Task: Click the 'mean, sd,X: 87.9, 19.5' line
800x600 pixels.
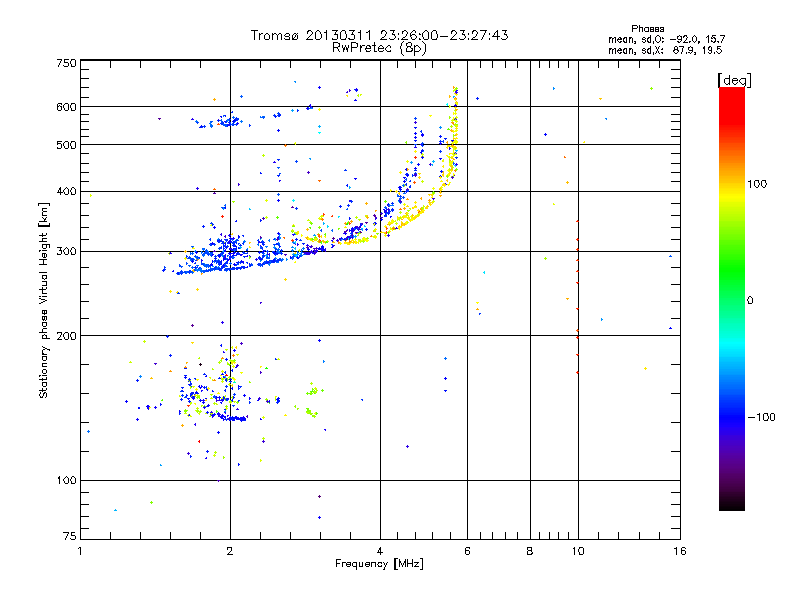Action: (x=665, y=50)
